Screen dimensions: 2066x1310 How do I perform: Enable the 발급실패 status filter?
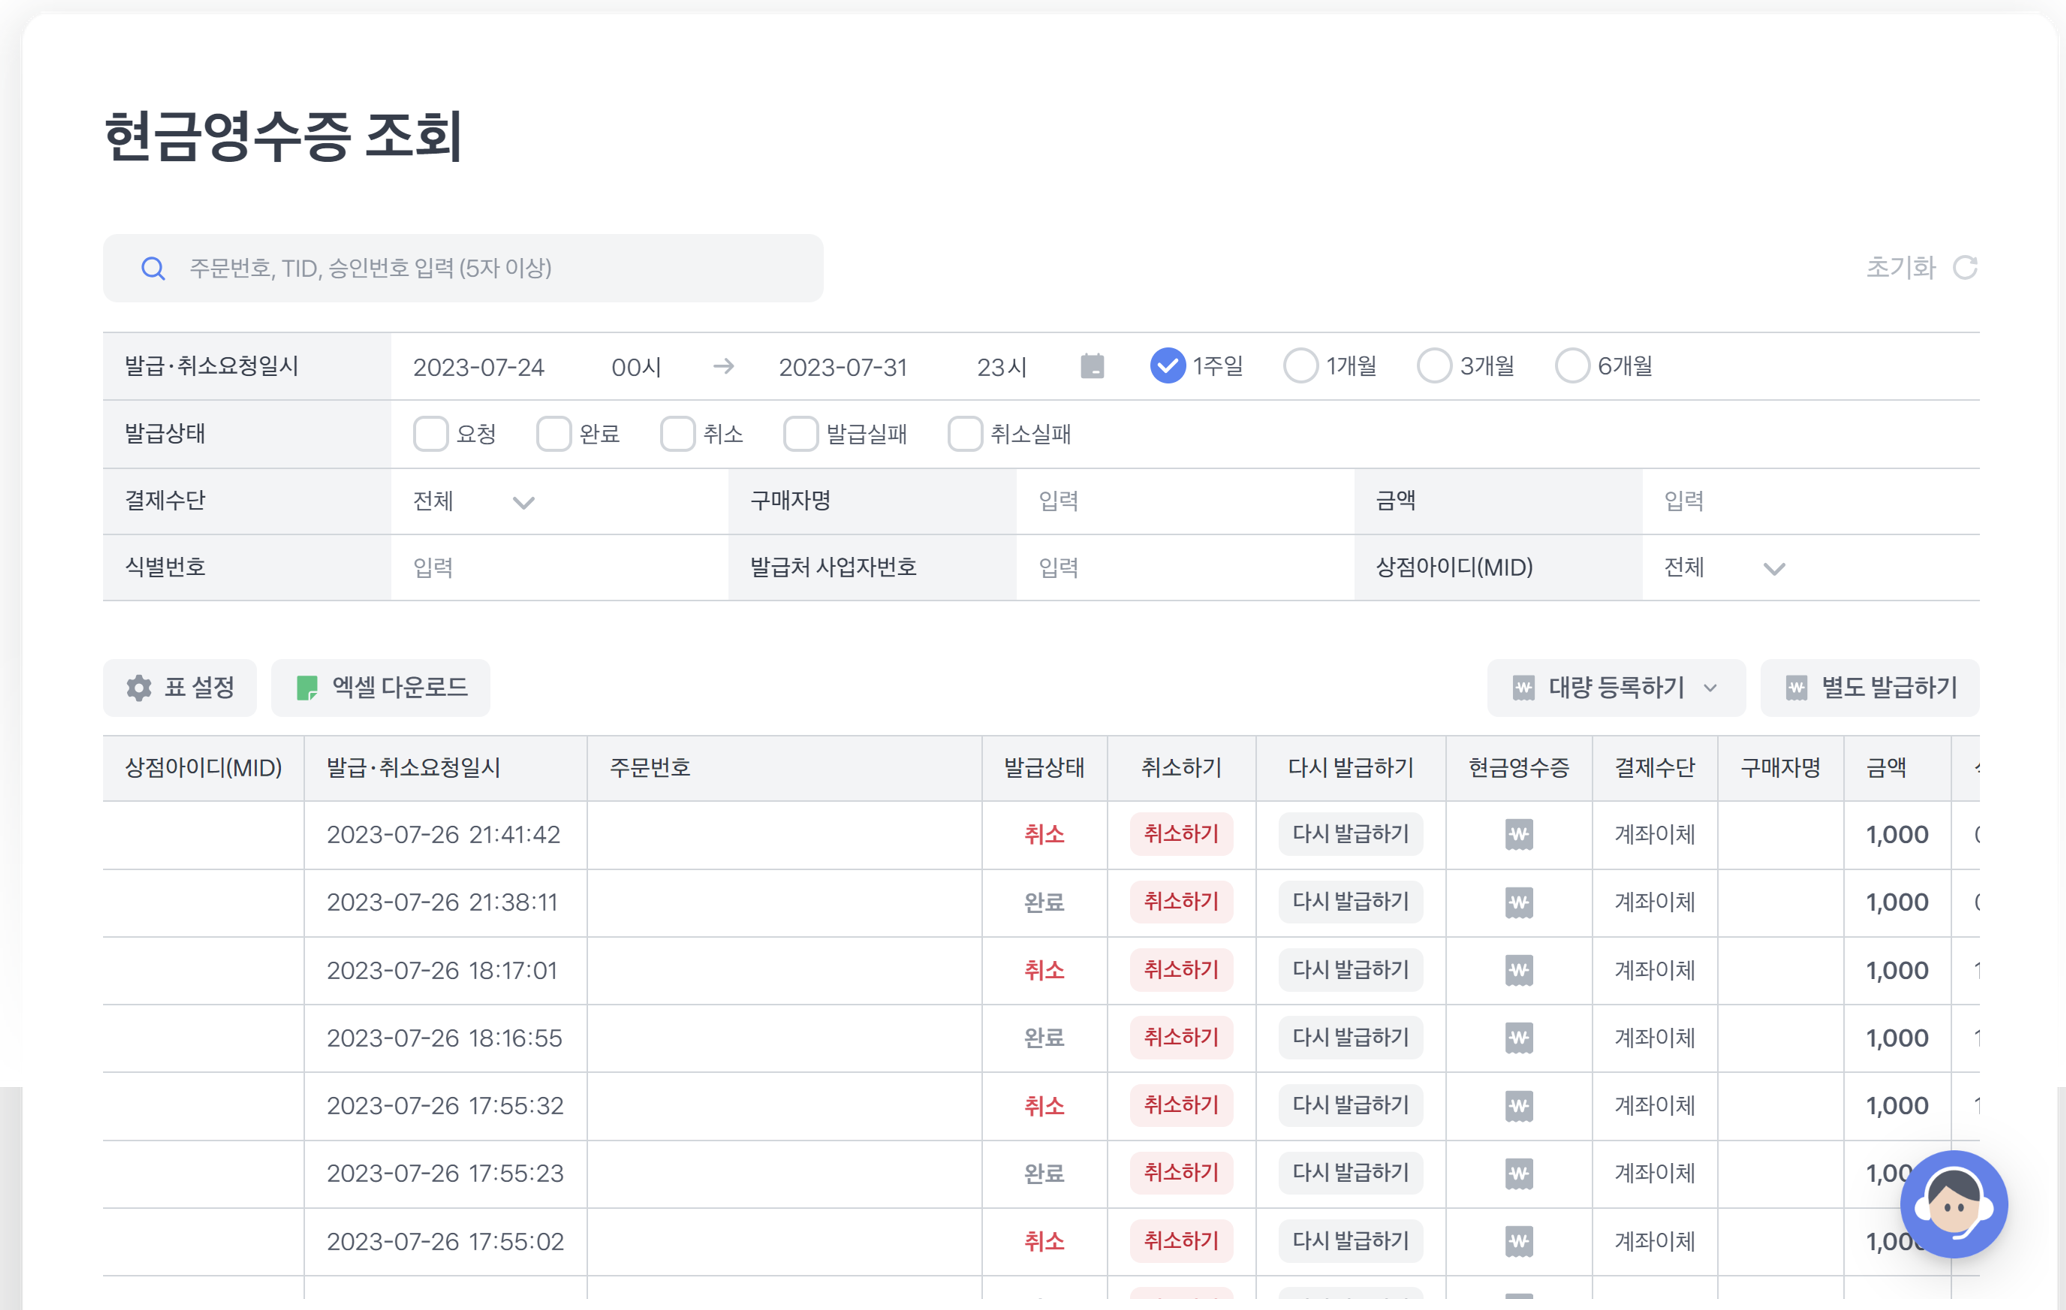click(x=800, y=434)
